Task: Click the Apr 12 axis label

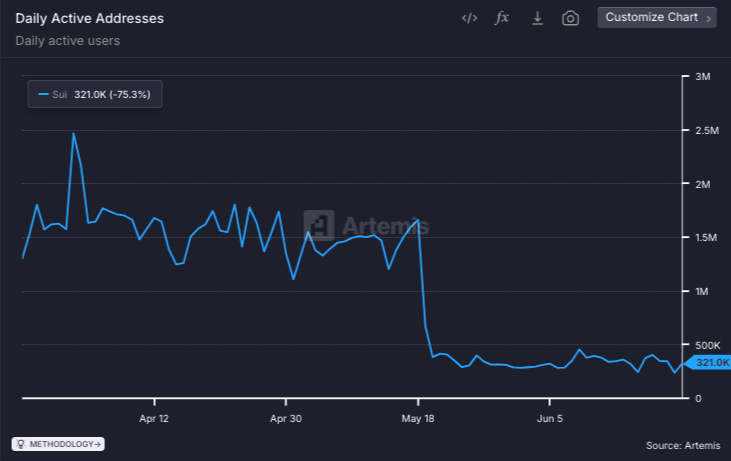Action: [154, 419]
